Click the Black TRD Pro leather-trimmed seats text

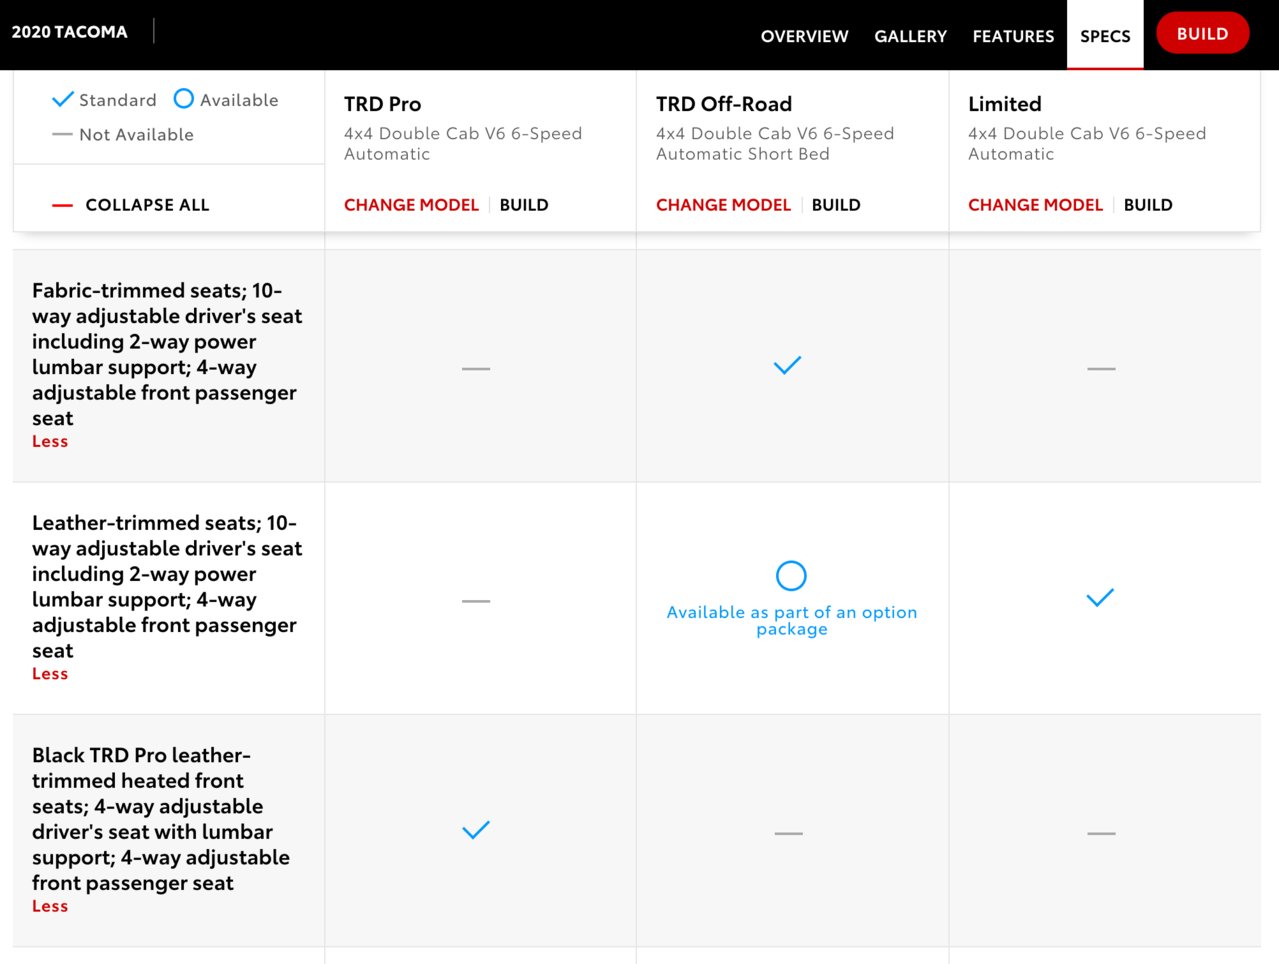click(161, 819)
